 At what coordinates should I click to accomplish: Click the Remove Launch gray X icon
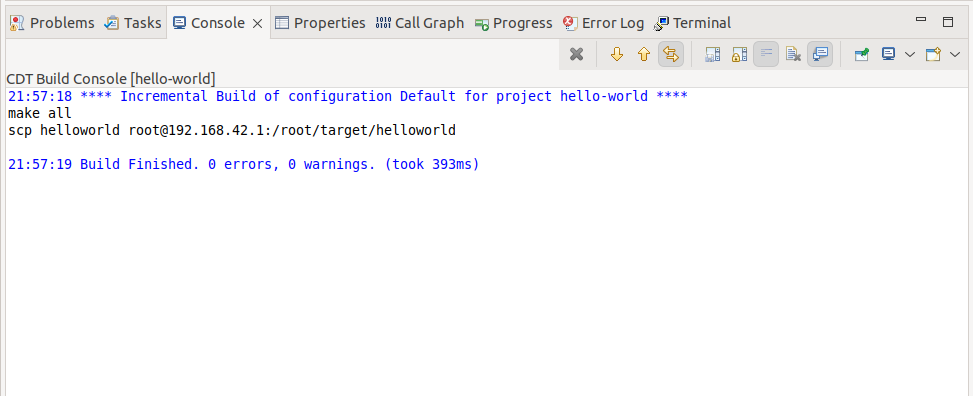tap(576, 55)
